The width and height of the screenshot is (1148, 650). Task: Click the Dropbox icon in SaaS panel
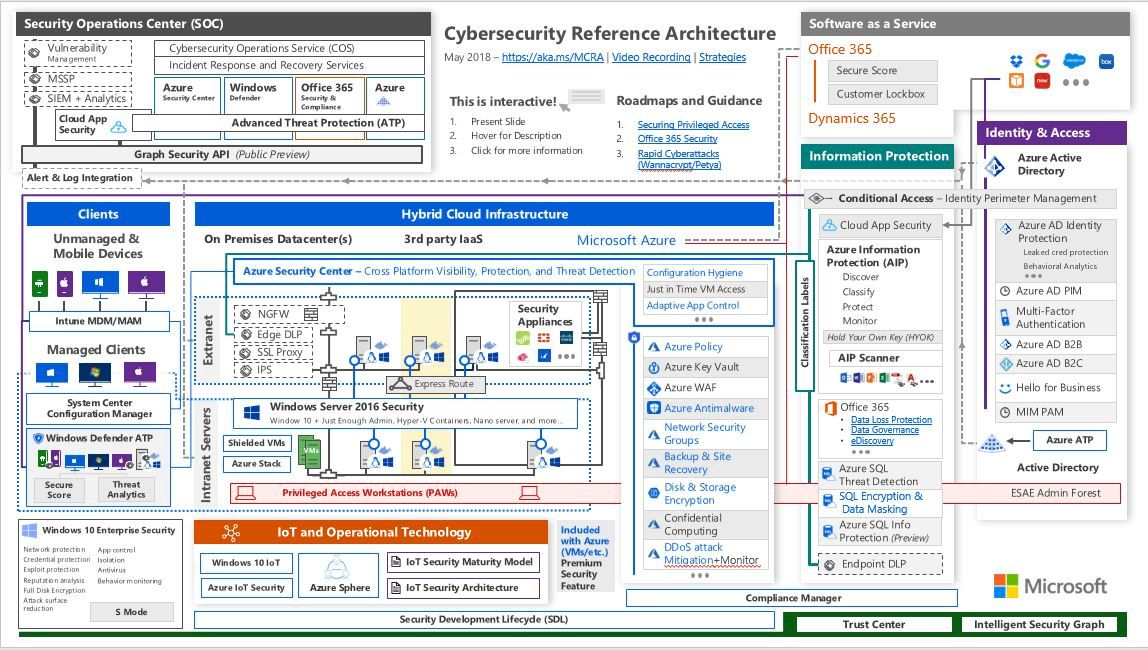point(1017,62)
